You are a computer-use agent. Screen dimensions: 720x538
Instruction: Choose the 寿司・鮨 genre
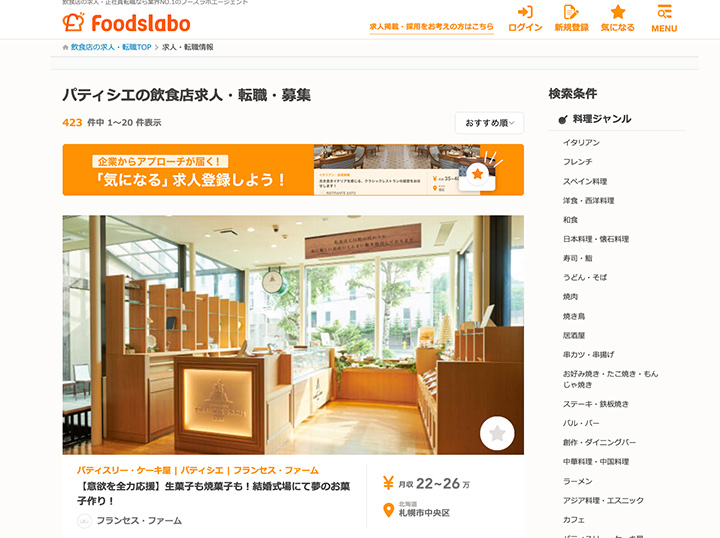click(x=578, y=258)
